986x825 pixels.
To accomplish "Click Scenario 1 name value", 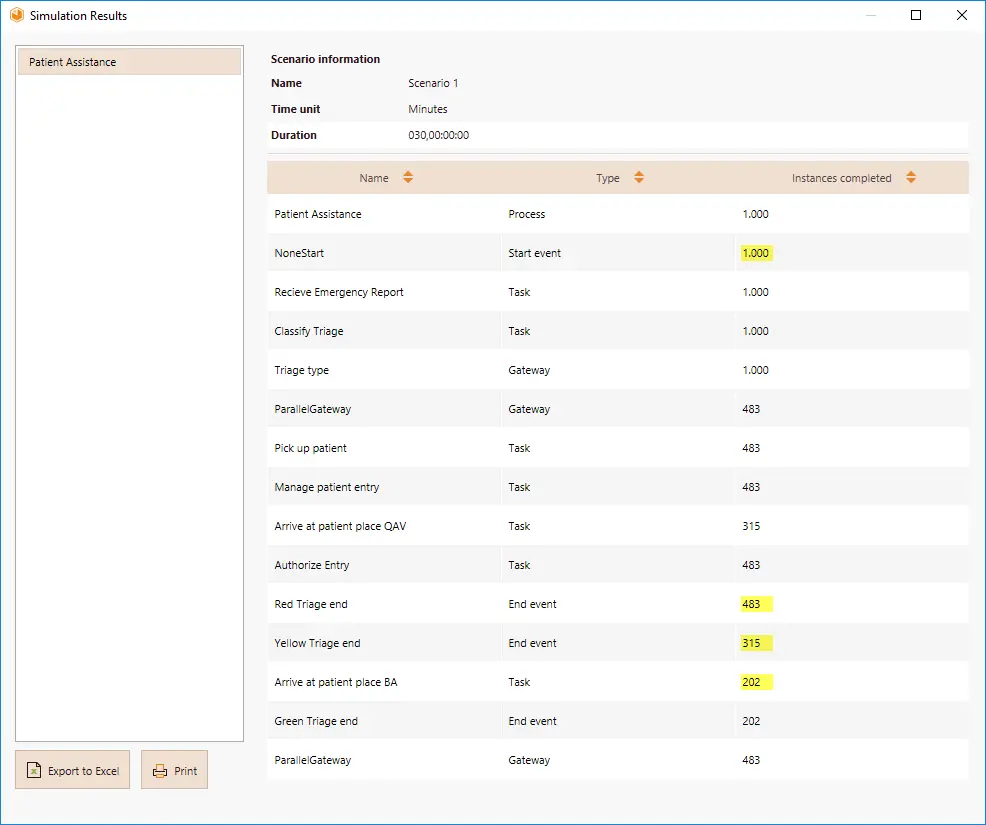I will click(433, 83).
